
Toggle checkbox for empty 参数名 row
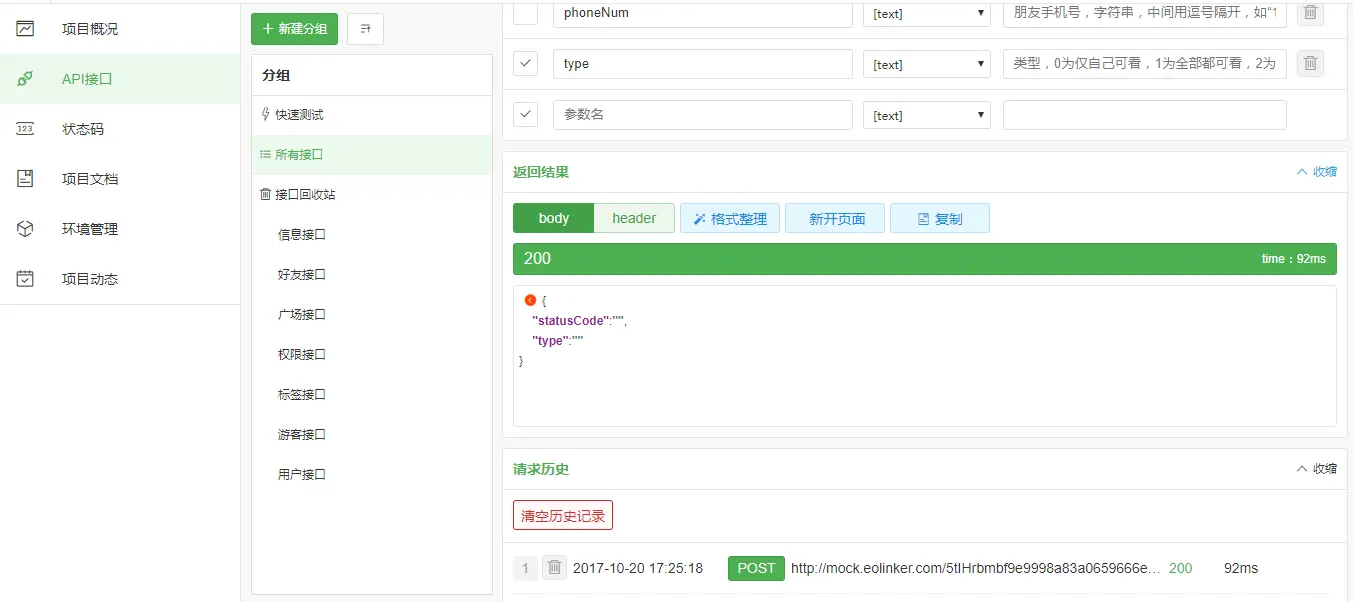[x=525, y=114]
